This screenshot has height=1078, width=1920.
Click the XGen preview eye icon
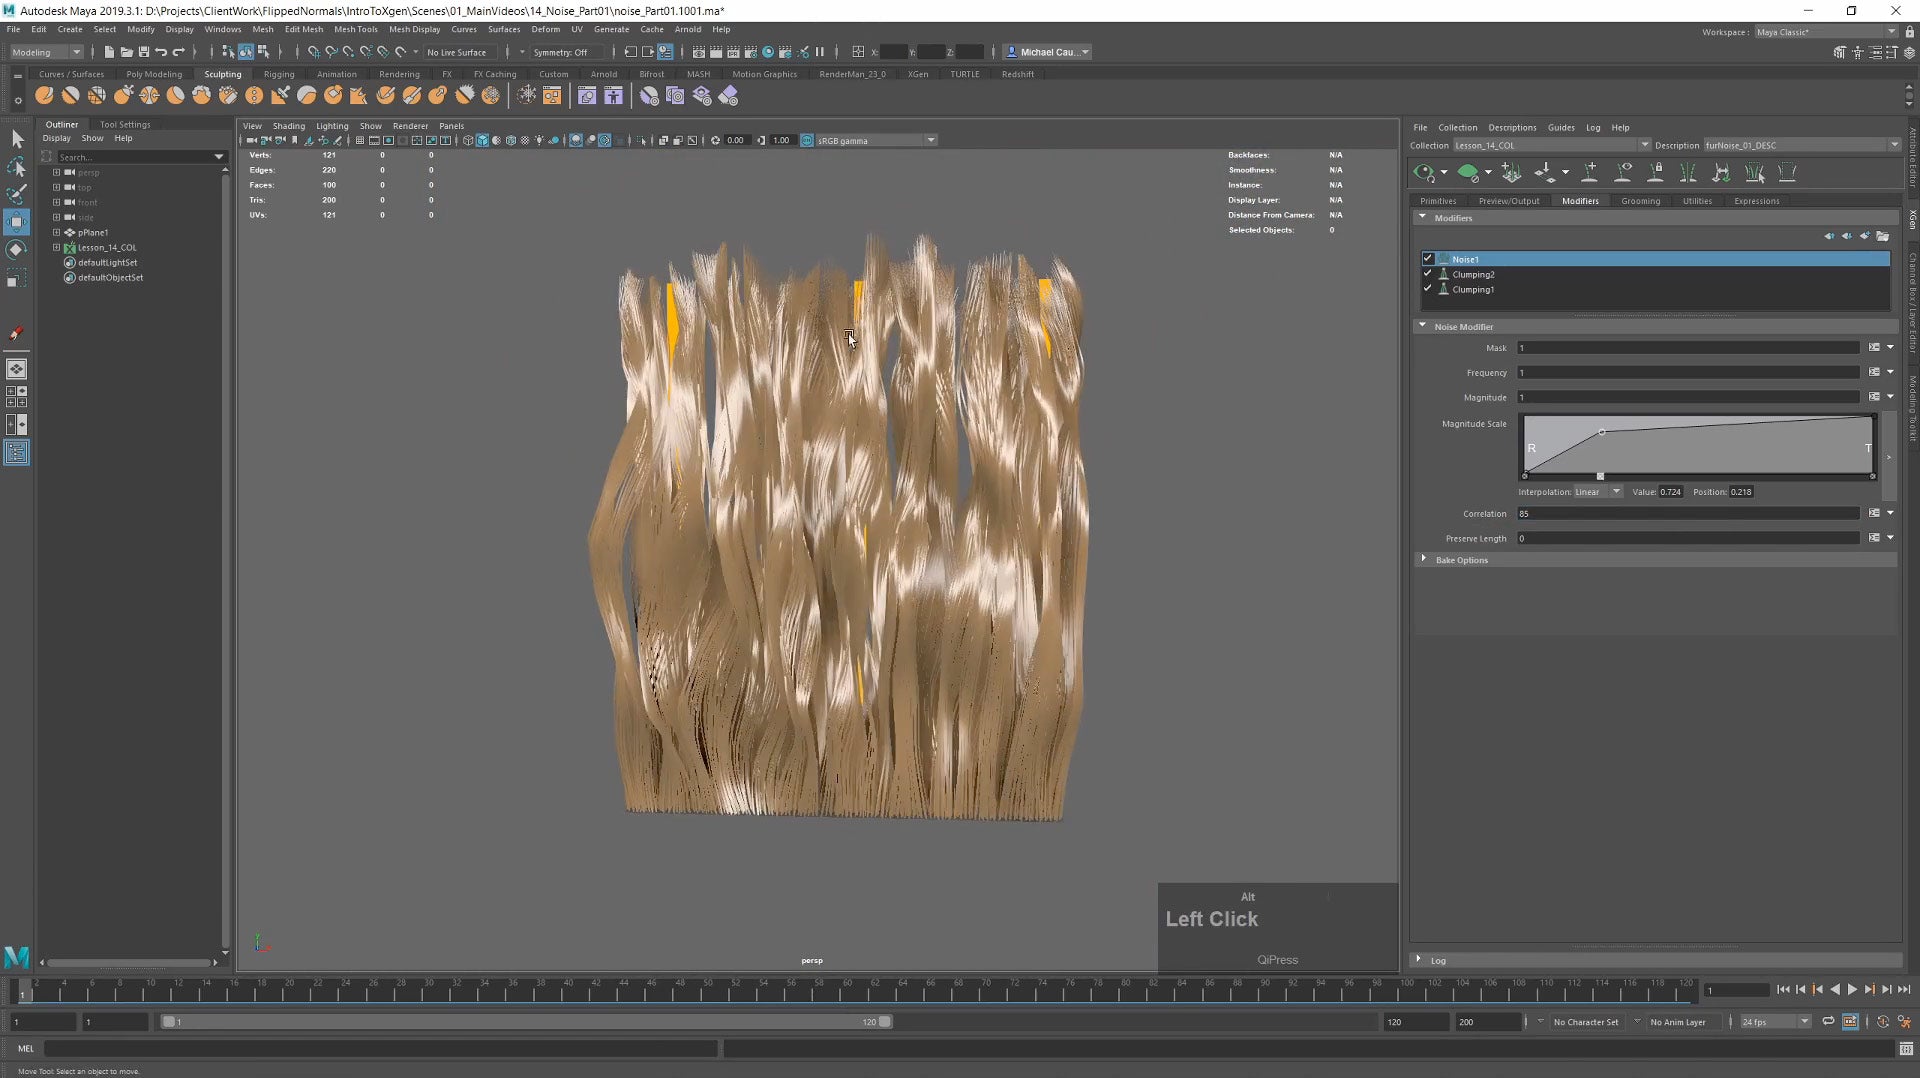(x=1424, y=173)
